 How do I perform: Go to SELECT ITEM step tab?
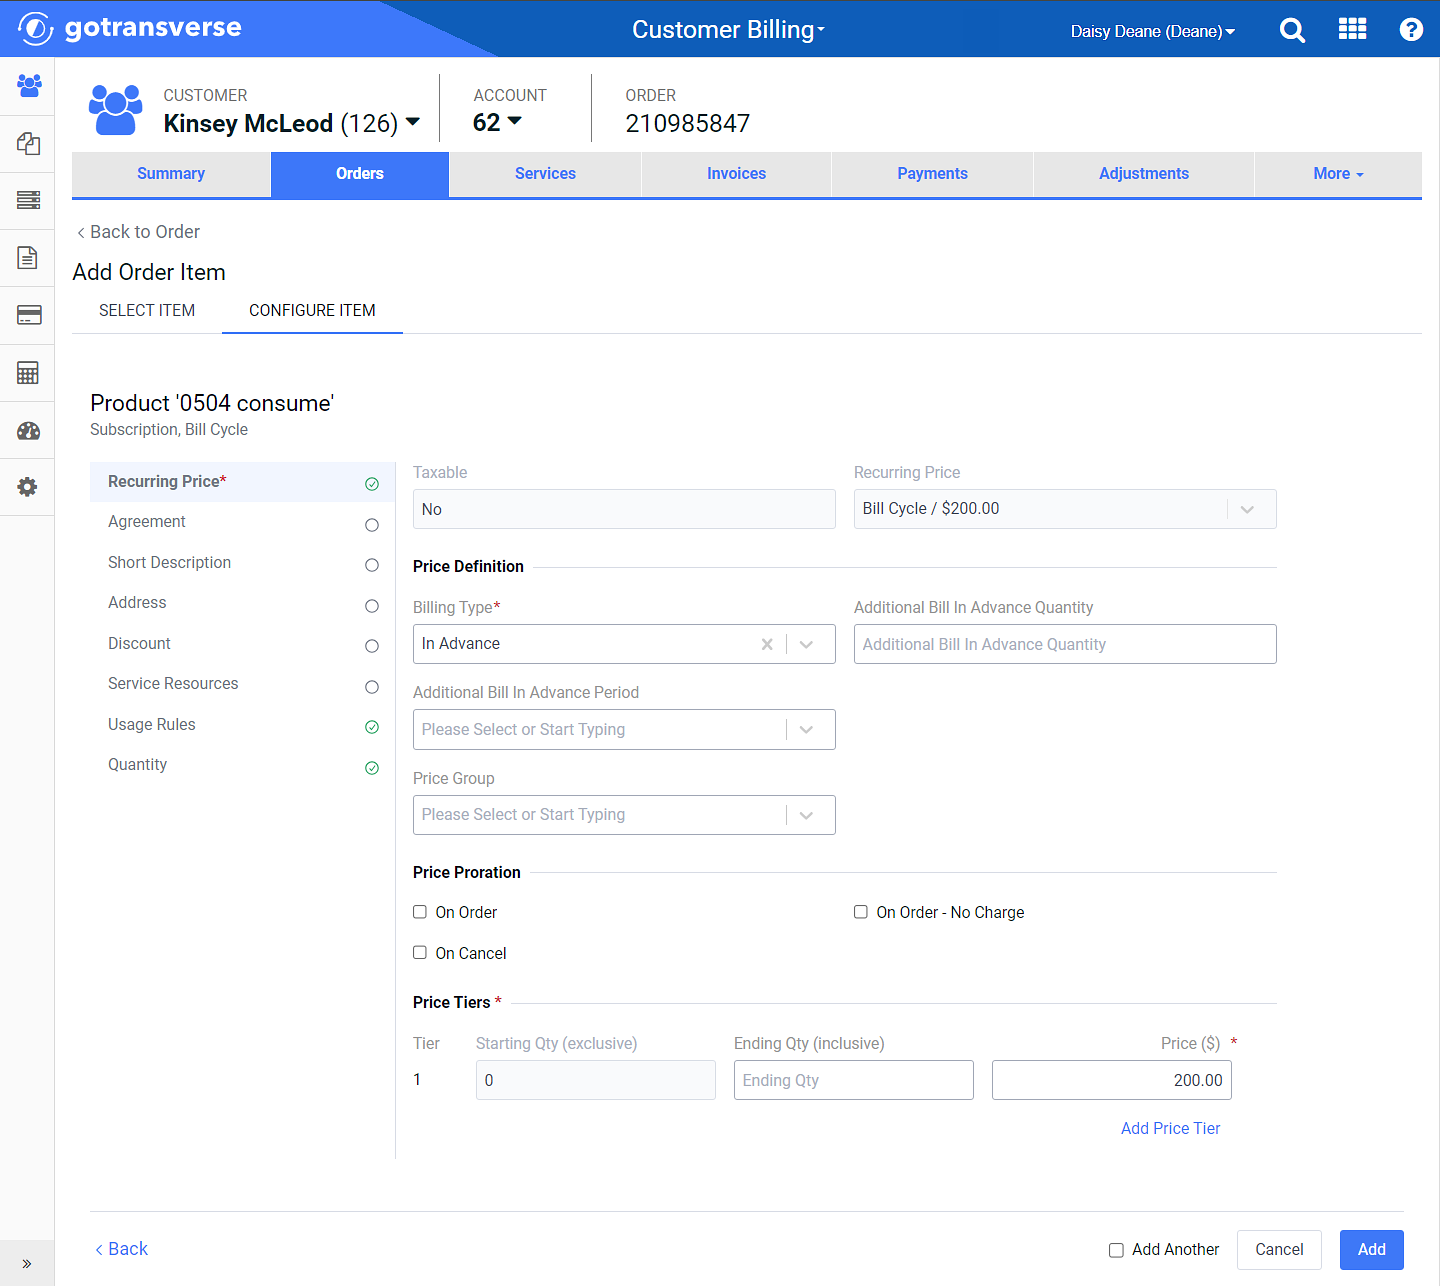[147, 311]
